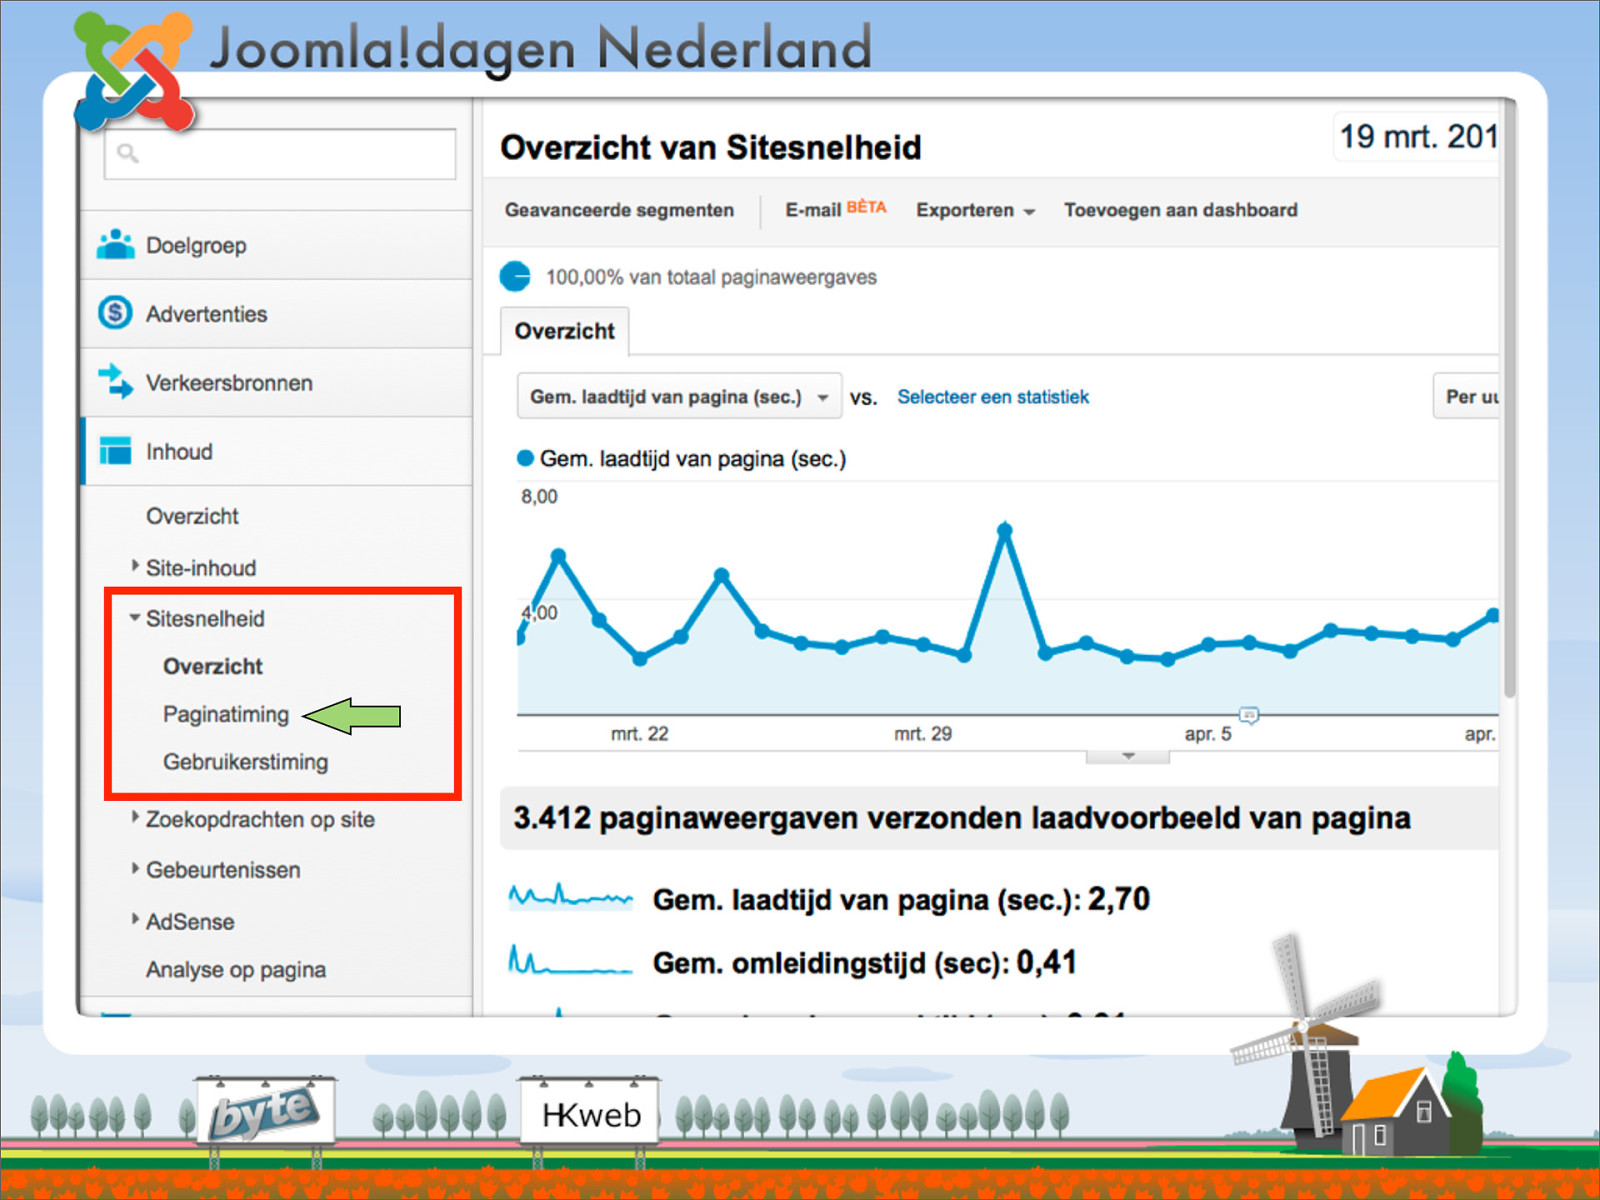Click the chart collapse handle arrow
This screenshot has width=1600, height=1200.
click(1128, 756)
